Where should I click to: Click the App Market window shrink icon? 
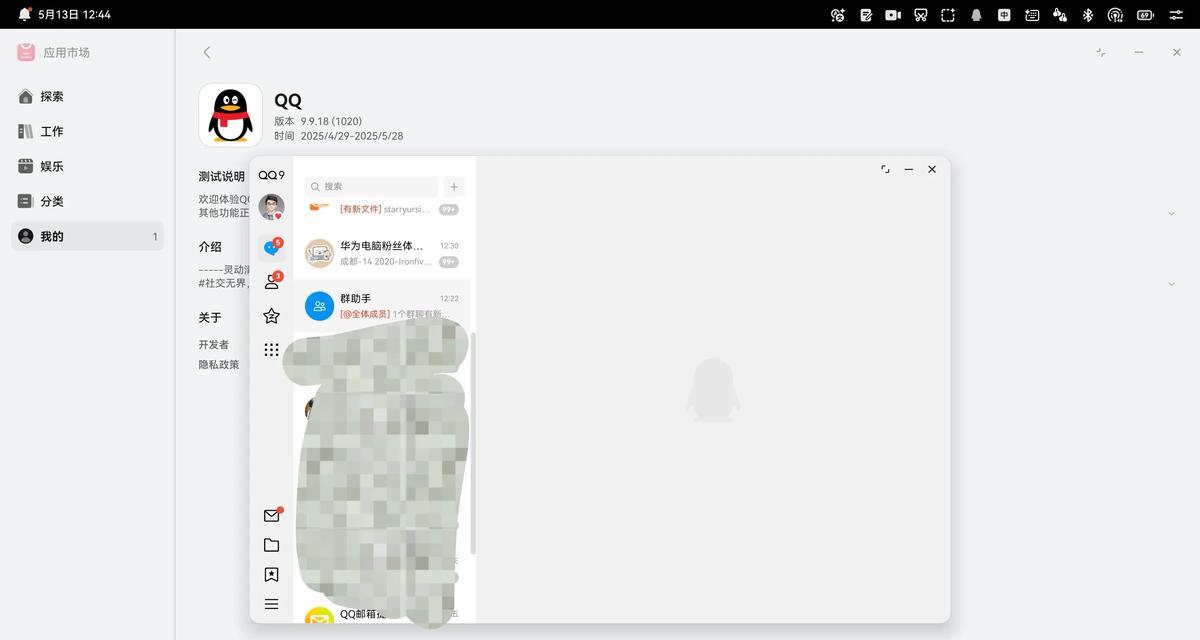pos(1101,52)
